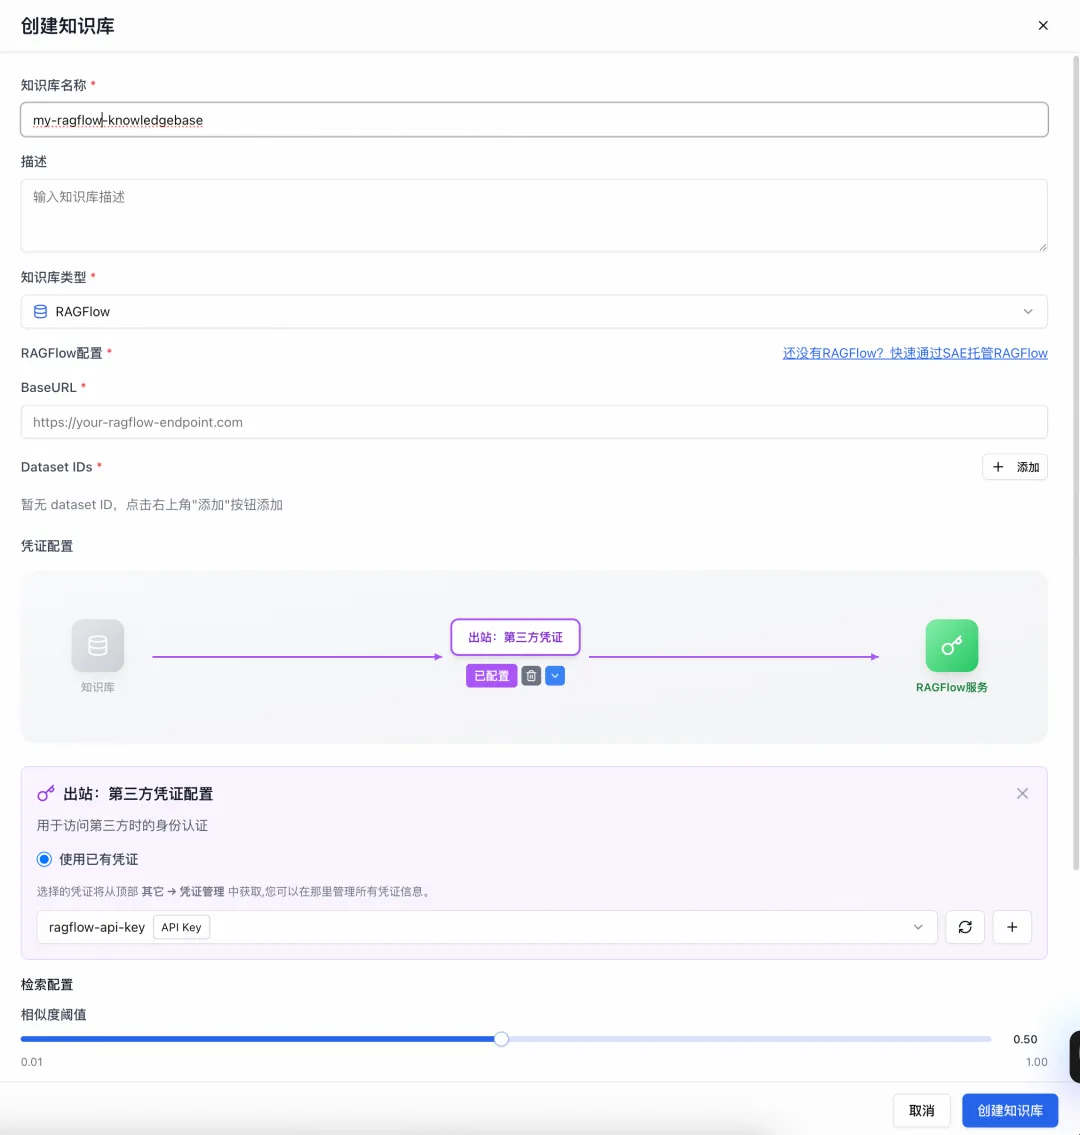Click the key icon beside 出站：第三方凭证配置
Screen dimensions: 1080x1135
point(46,793)
